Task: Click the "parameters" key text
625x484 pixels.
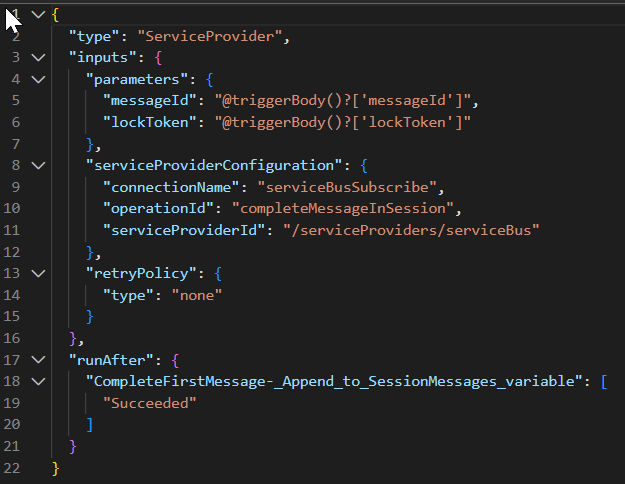Action: (x=137, y=79)
